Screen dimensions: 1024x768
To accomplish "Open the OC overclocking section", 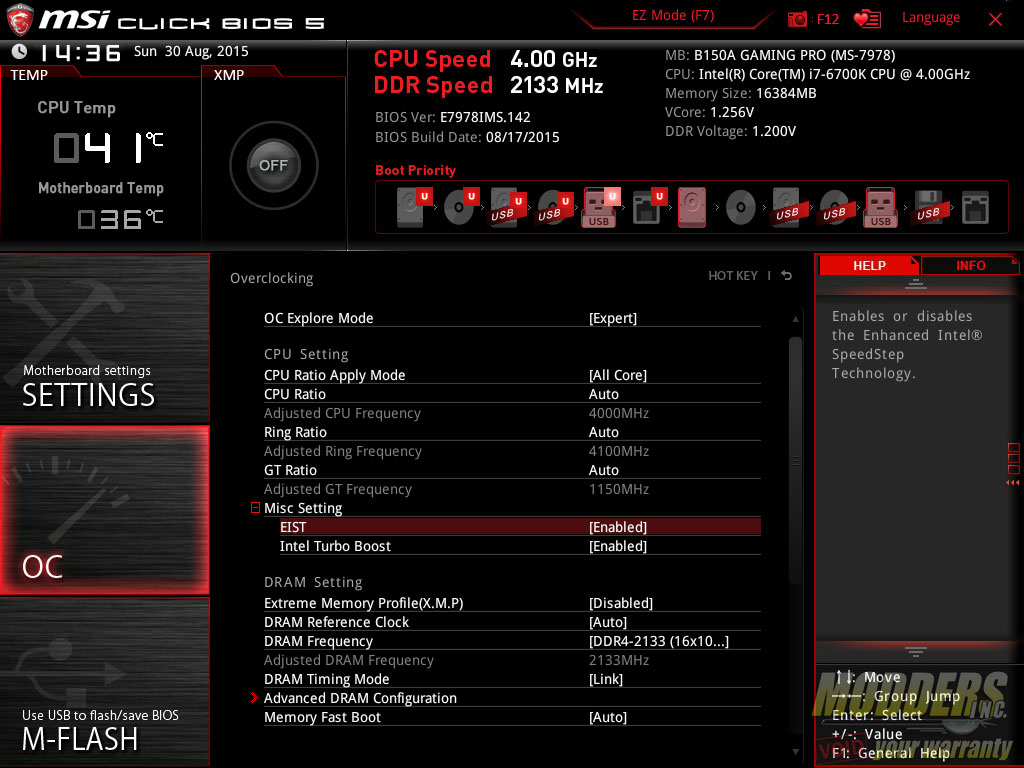I will 105,510.
